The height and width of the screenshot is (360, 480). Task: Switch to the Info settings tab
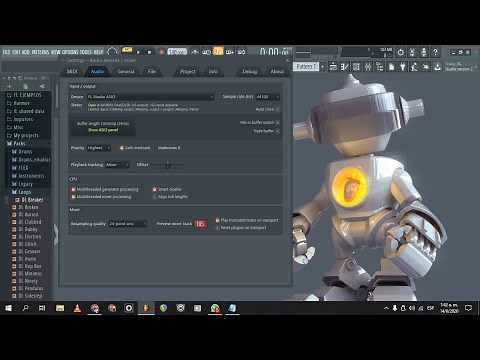coord(213,71)
